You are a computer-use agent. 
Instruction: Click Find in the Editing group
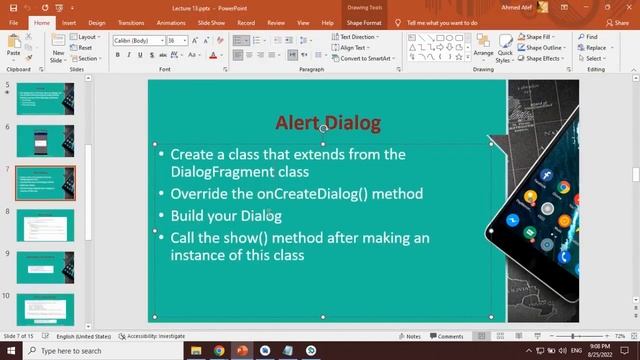pos(588,37)
